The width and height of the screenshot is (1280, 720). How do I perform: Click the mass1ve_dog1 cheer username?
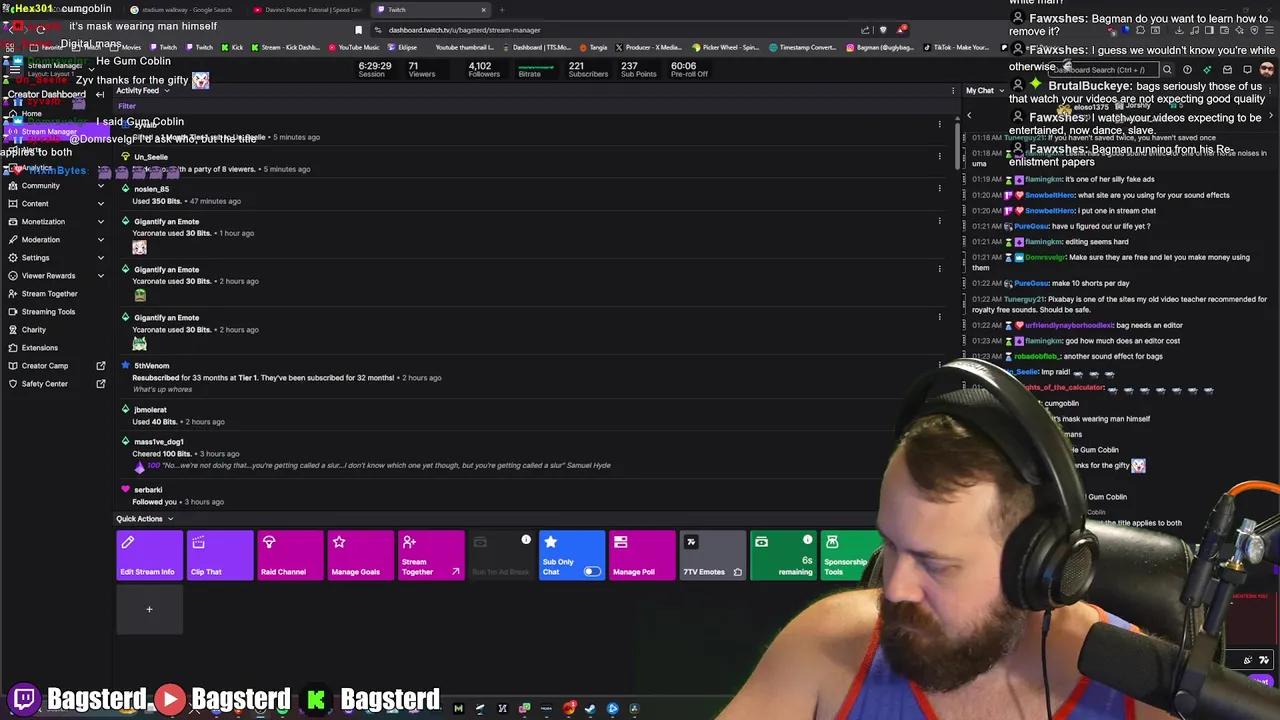[159, 442]
